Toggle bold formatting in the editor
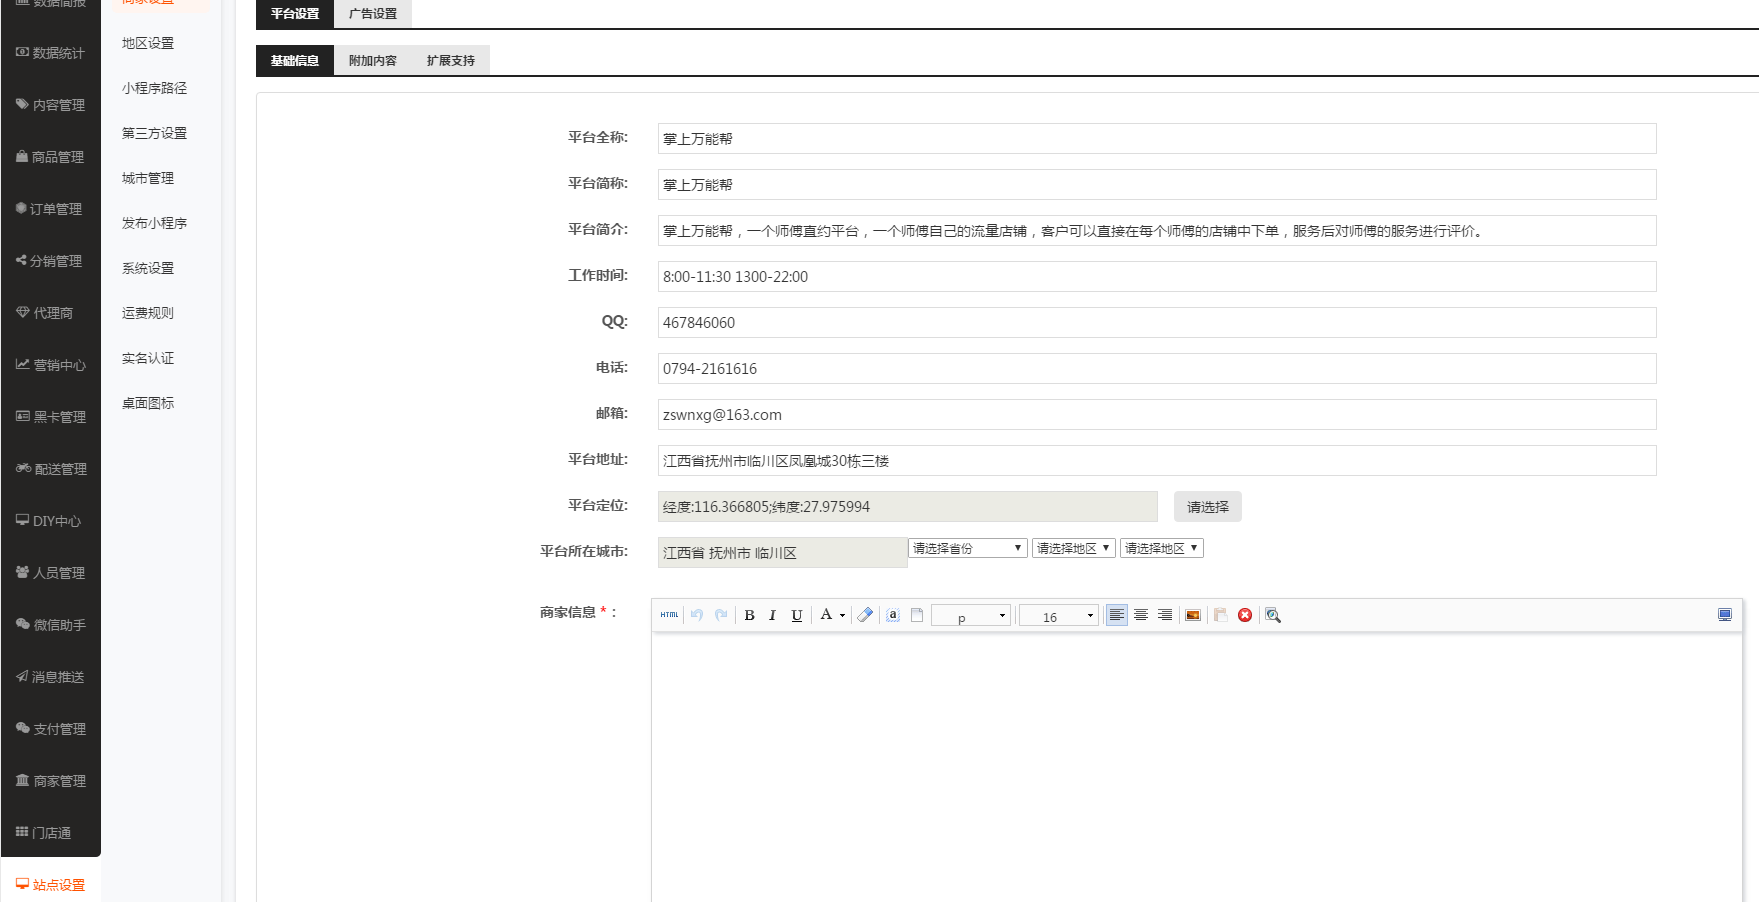 (x=749, y=615)
